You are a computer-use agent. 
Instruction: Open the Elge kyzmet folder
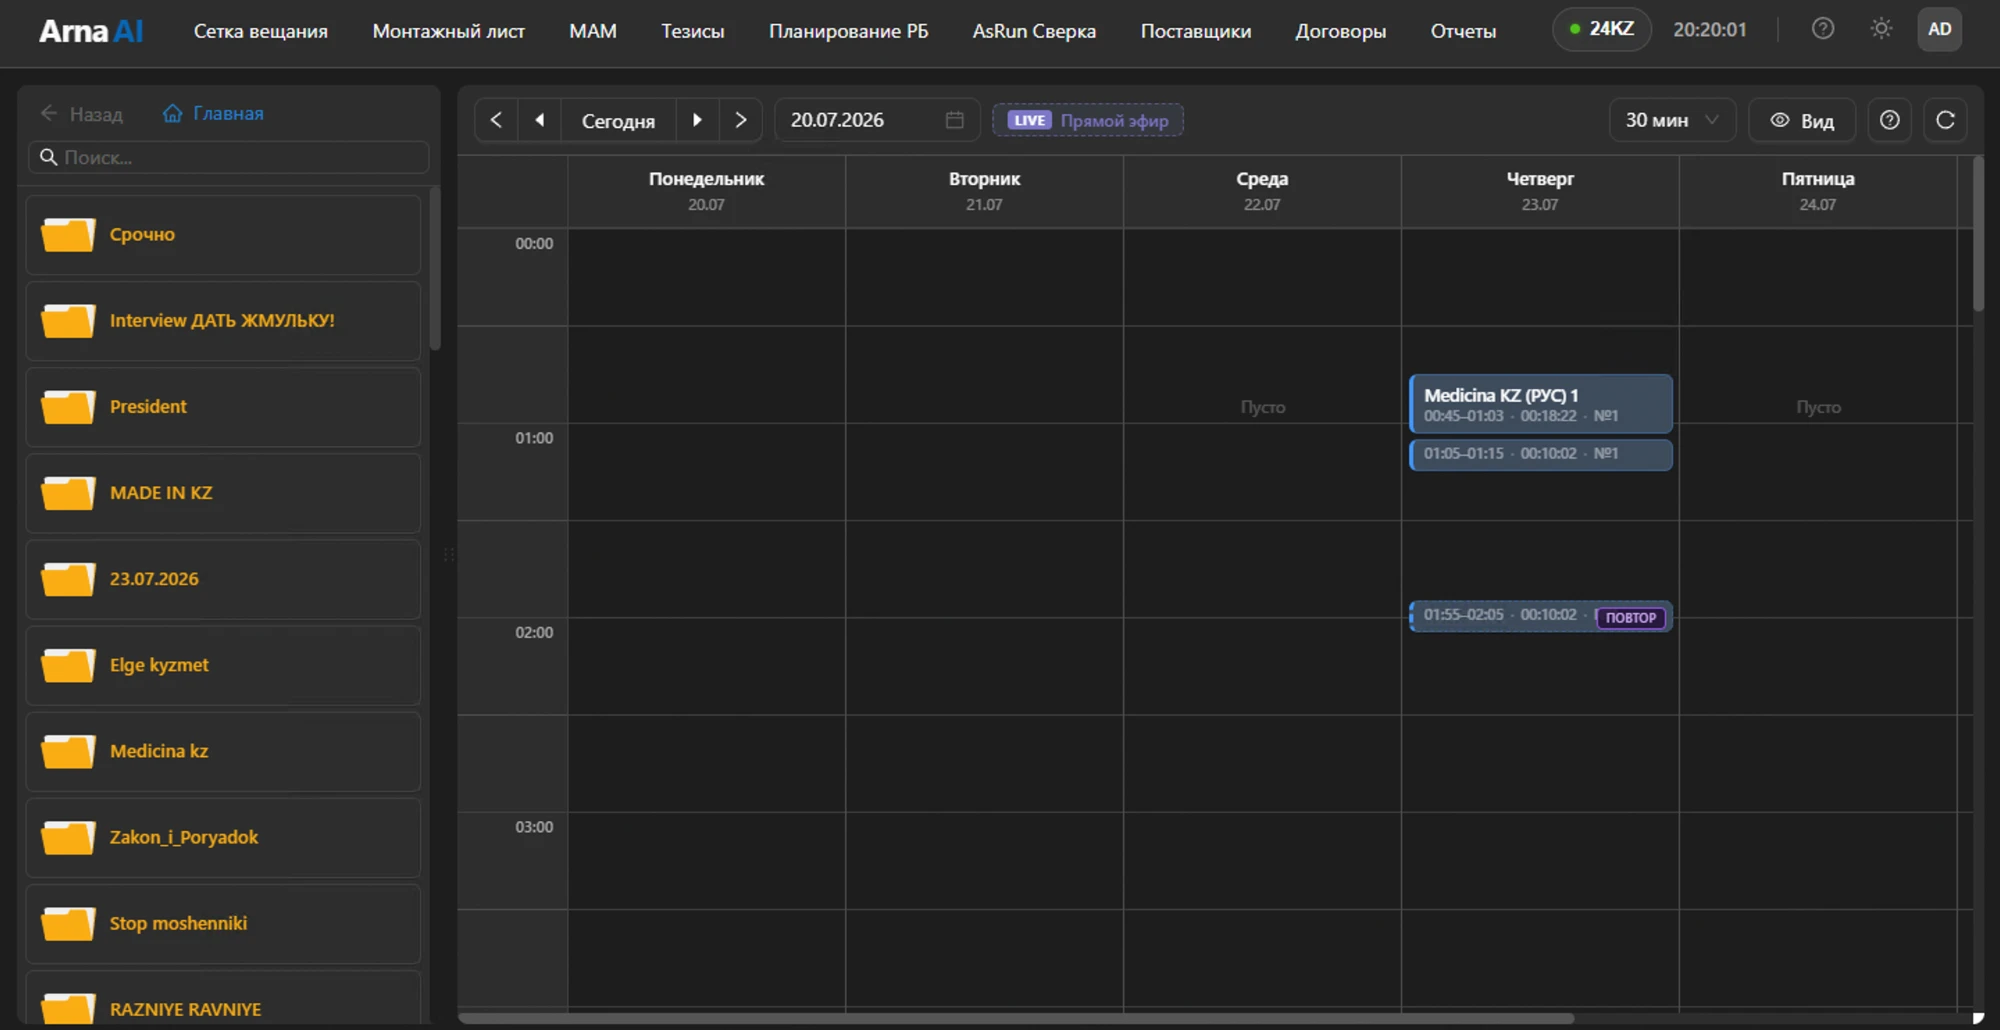[x=223, y=665]
